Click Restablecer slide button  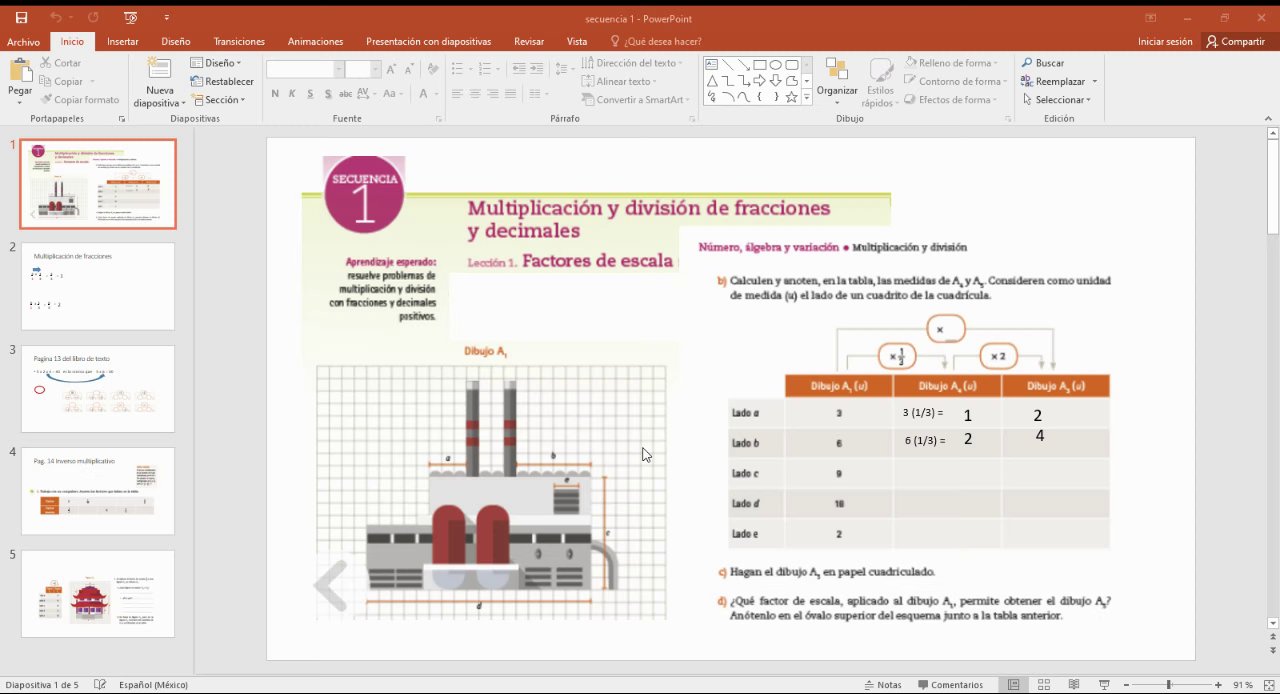(222, 81)
